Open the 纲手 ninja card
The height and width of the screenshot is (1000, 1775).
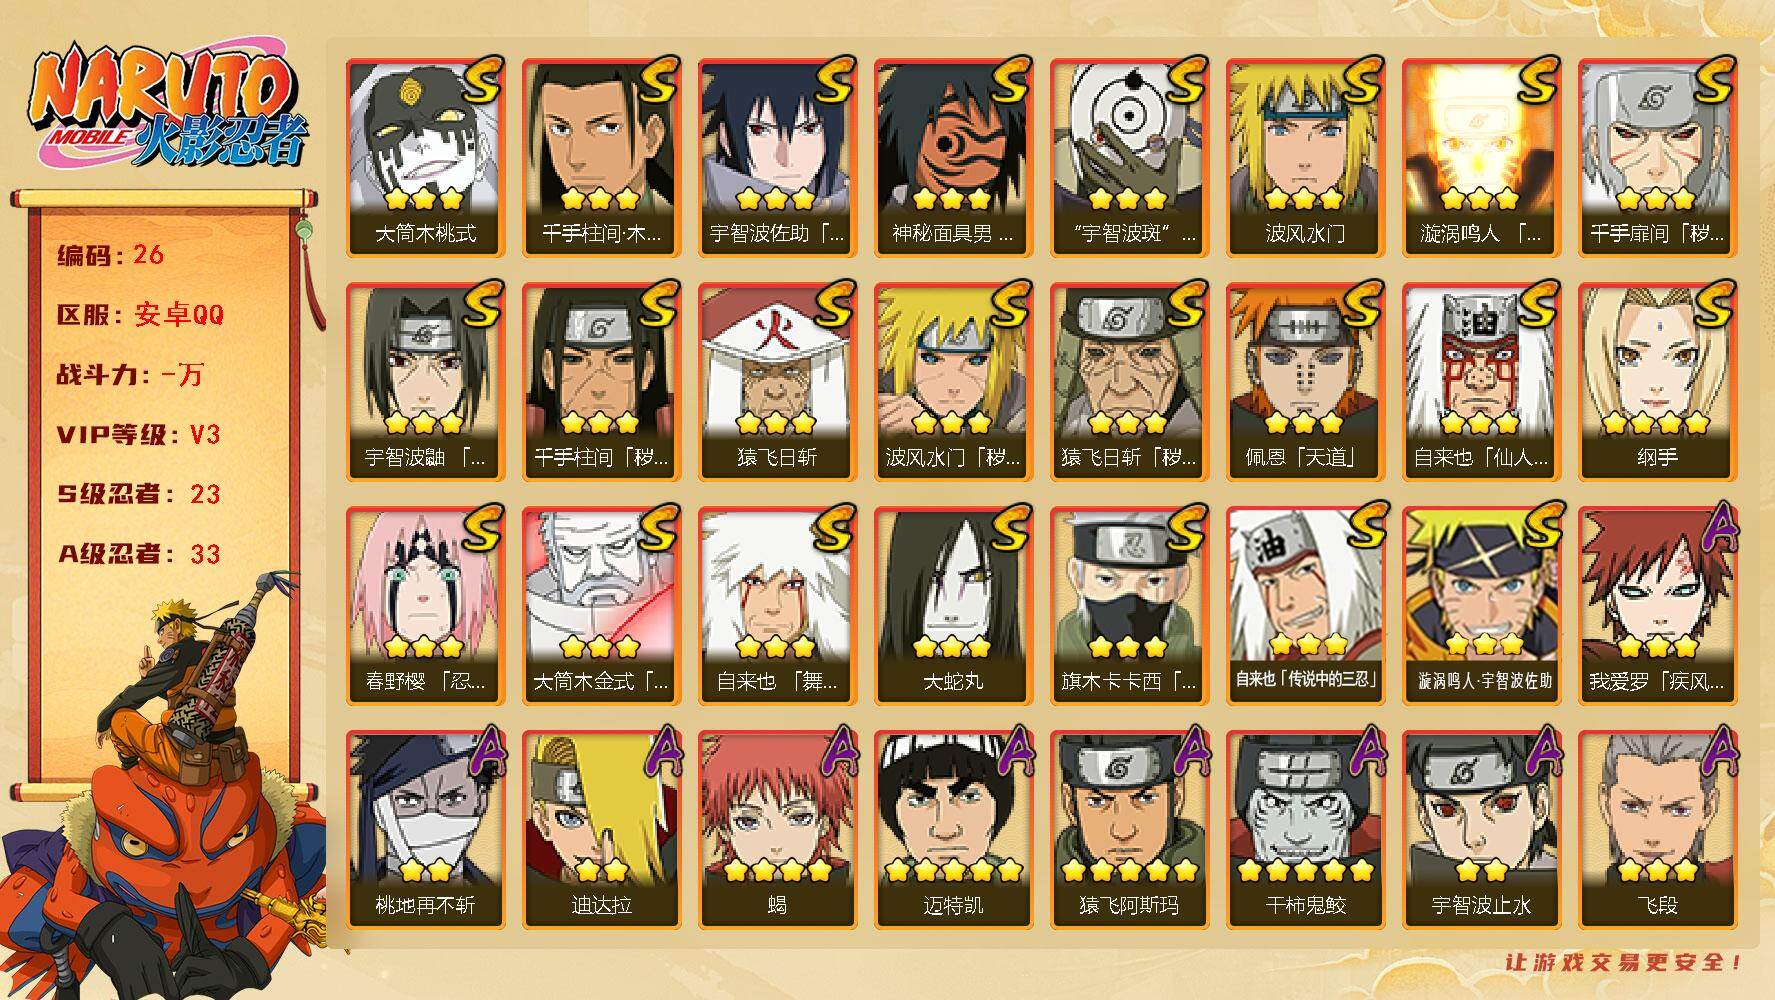click(x=1657, y=382)
